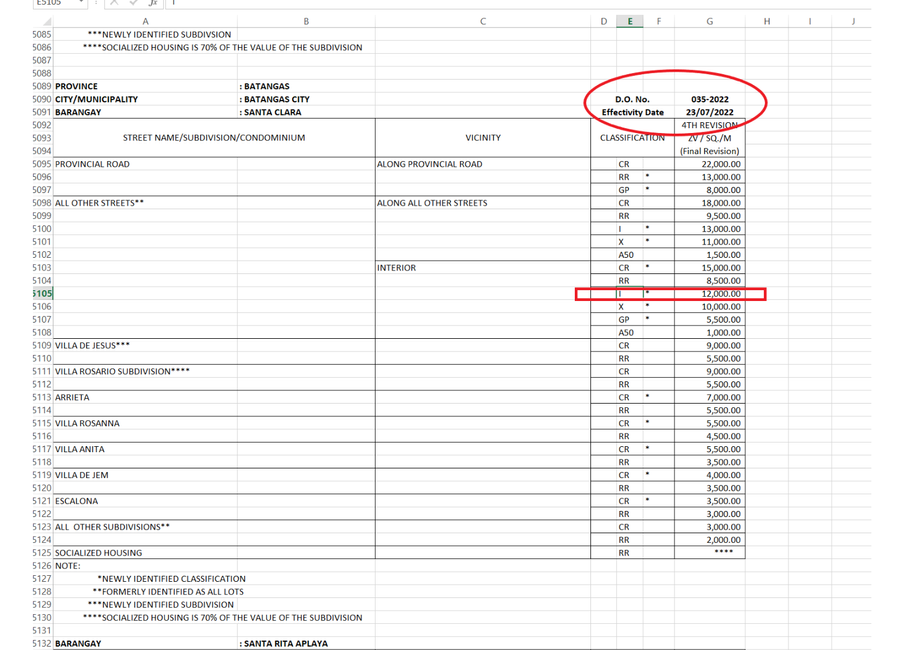Click the ': SANTA CLARA' cell
Viewport: 900px width, 650px height.
click(x=306, y=112)
